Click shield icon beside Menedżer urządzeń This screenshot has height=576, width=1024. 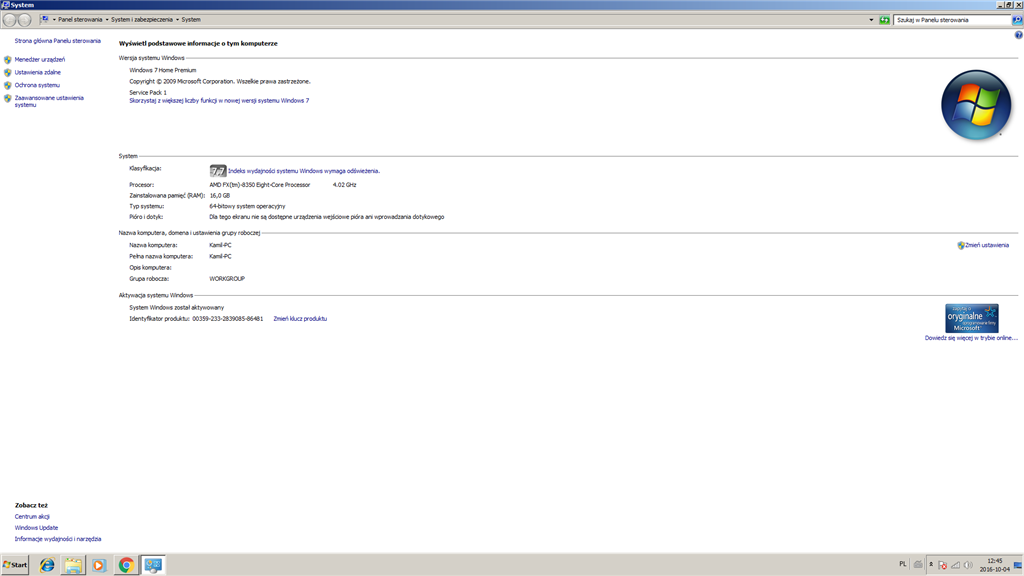[x=8, y=59]
